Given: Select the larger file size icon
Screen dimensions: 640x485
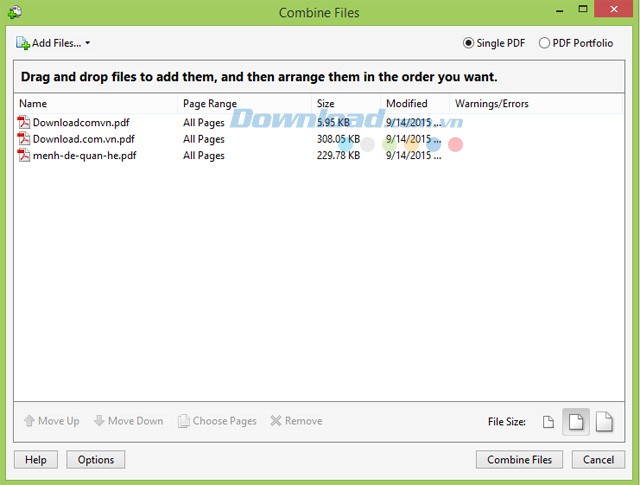Looking at the screenshot, I should tap(604, 422).
